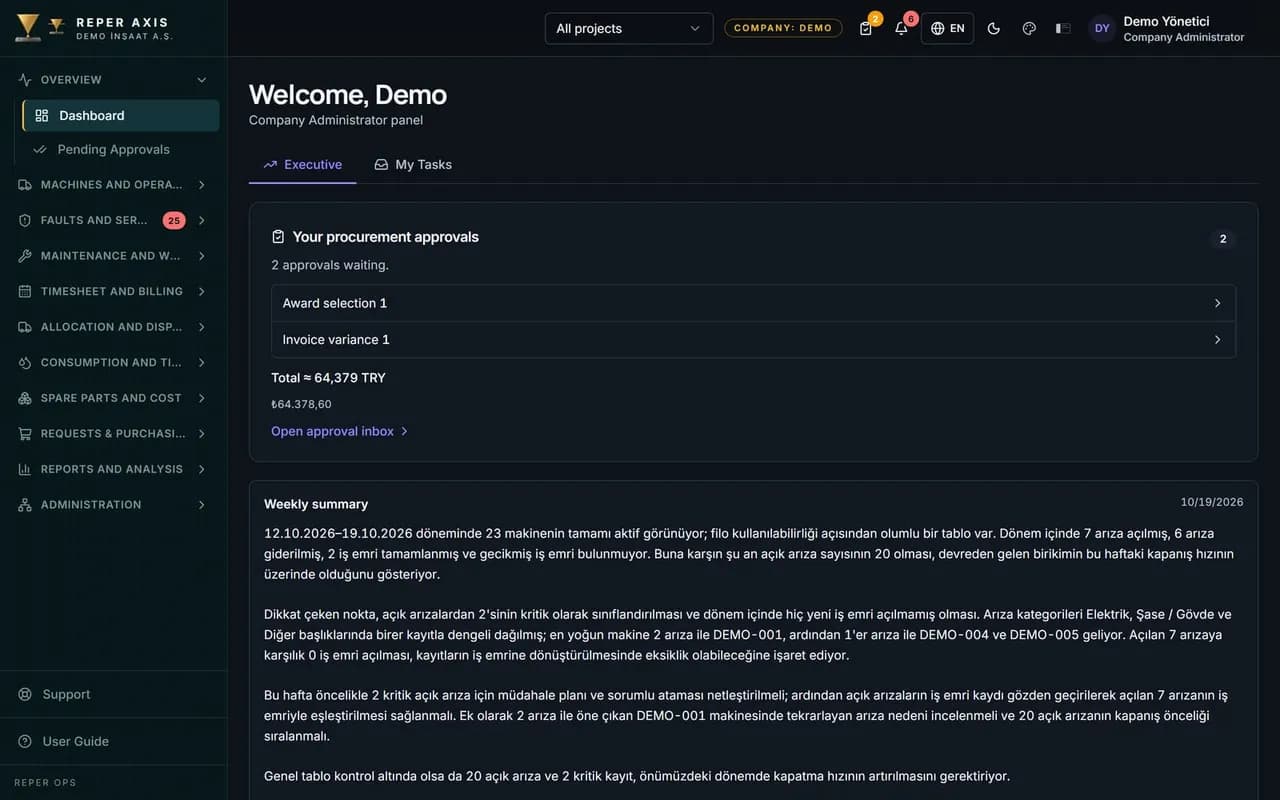Screen dimensions: 1280x800
Task: Click the 10/19/2026 weekly summary date
Action: [x=1212, y=502]
